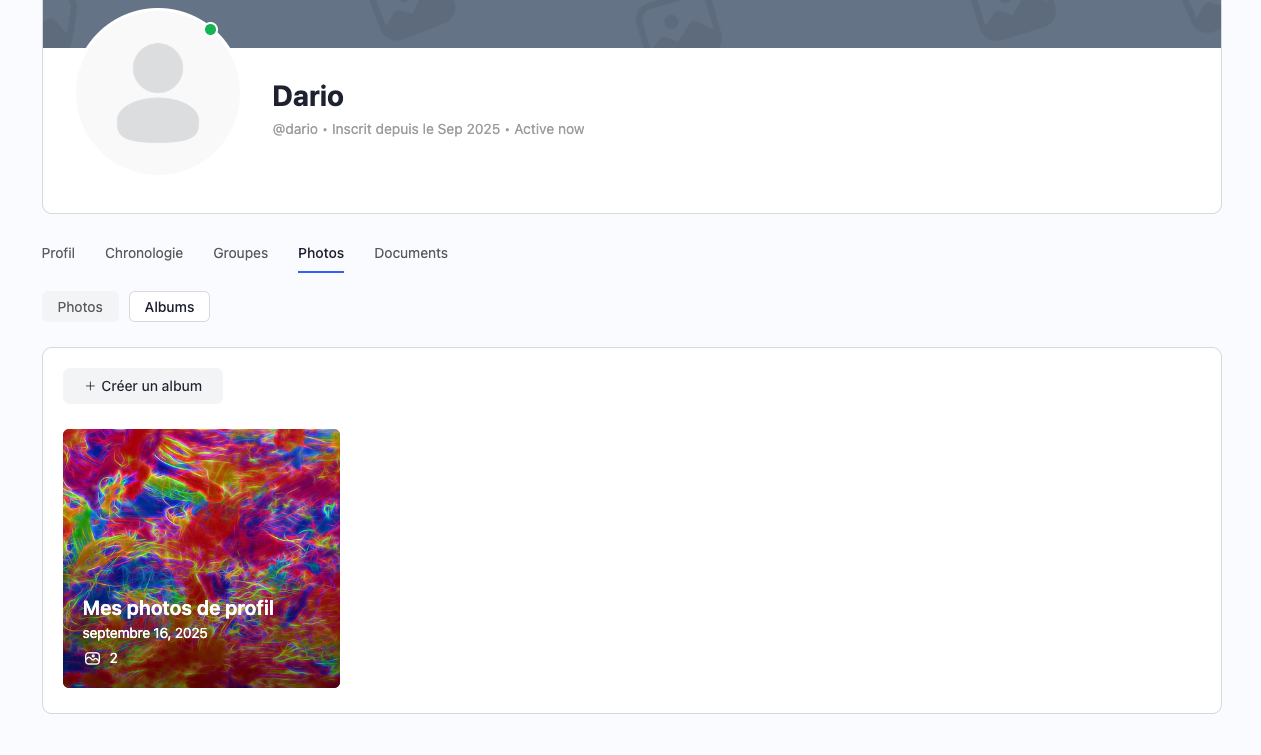Switch to the Chronologie tab
The height and width of the screenshot is (755, 1261).
tap(144, 253)
